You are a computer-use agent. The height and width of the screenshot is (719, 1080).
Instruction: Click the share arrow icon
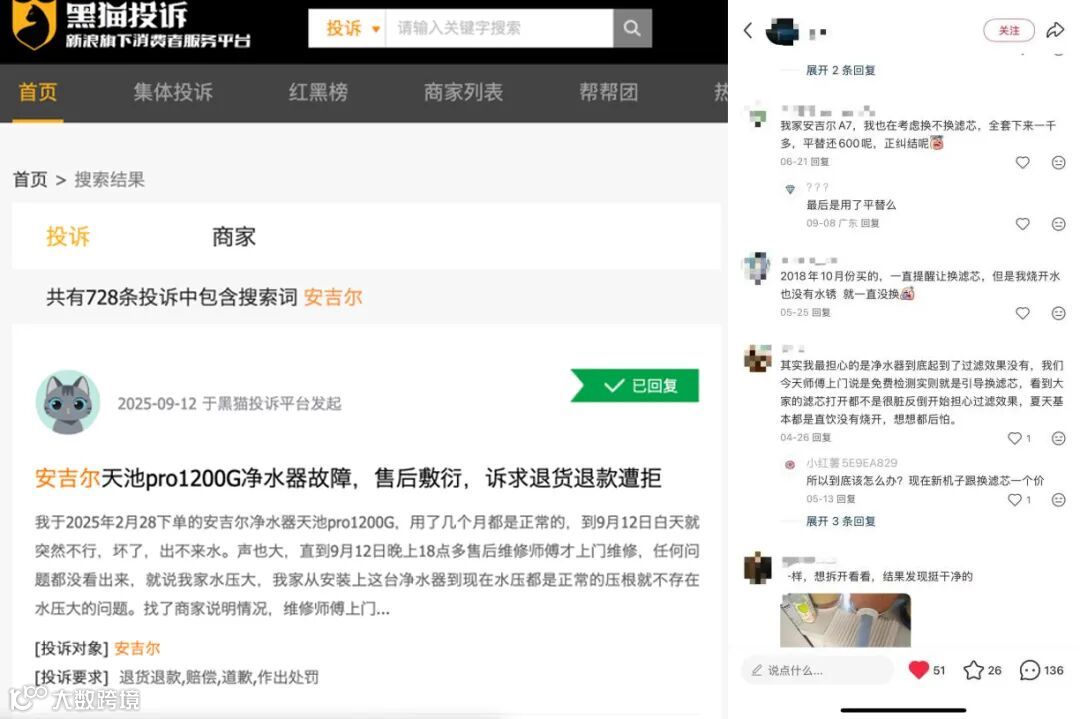[1055, 30]
